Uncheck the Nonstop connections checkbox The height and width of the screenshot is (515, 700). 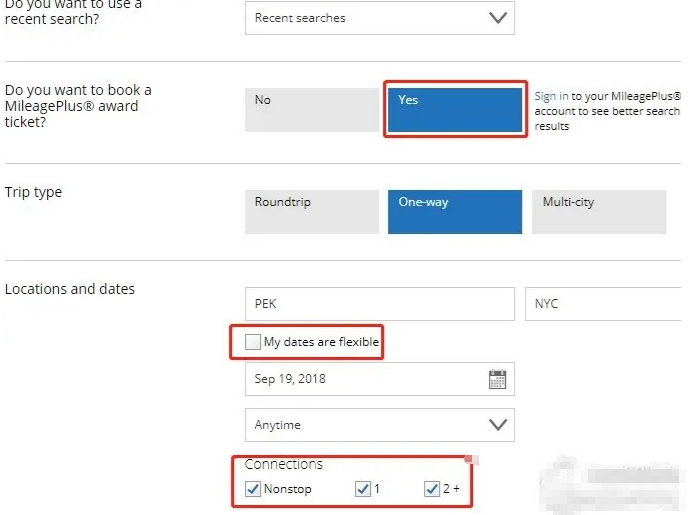point(253,489)
